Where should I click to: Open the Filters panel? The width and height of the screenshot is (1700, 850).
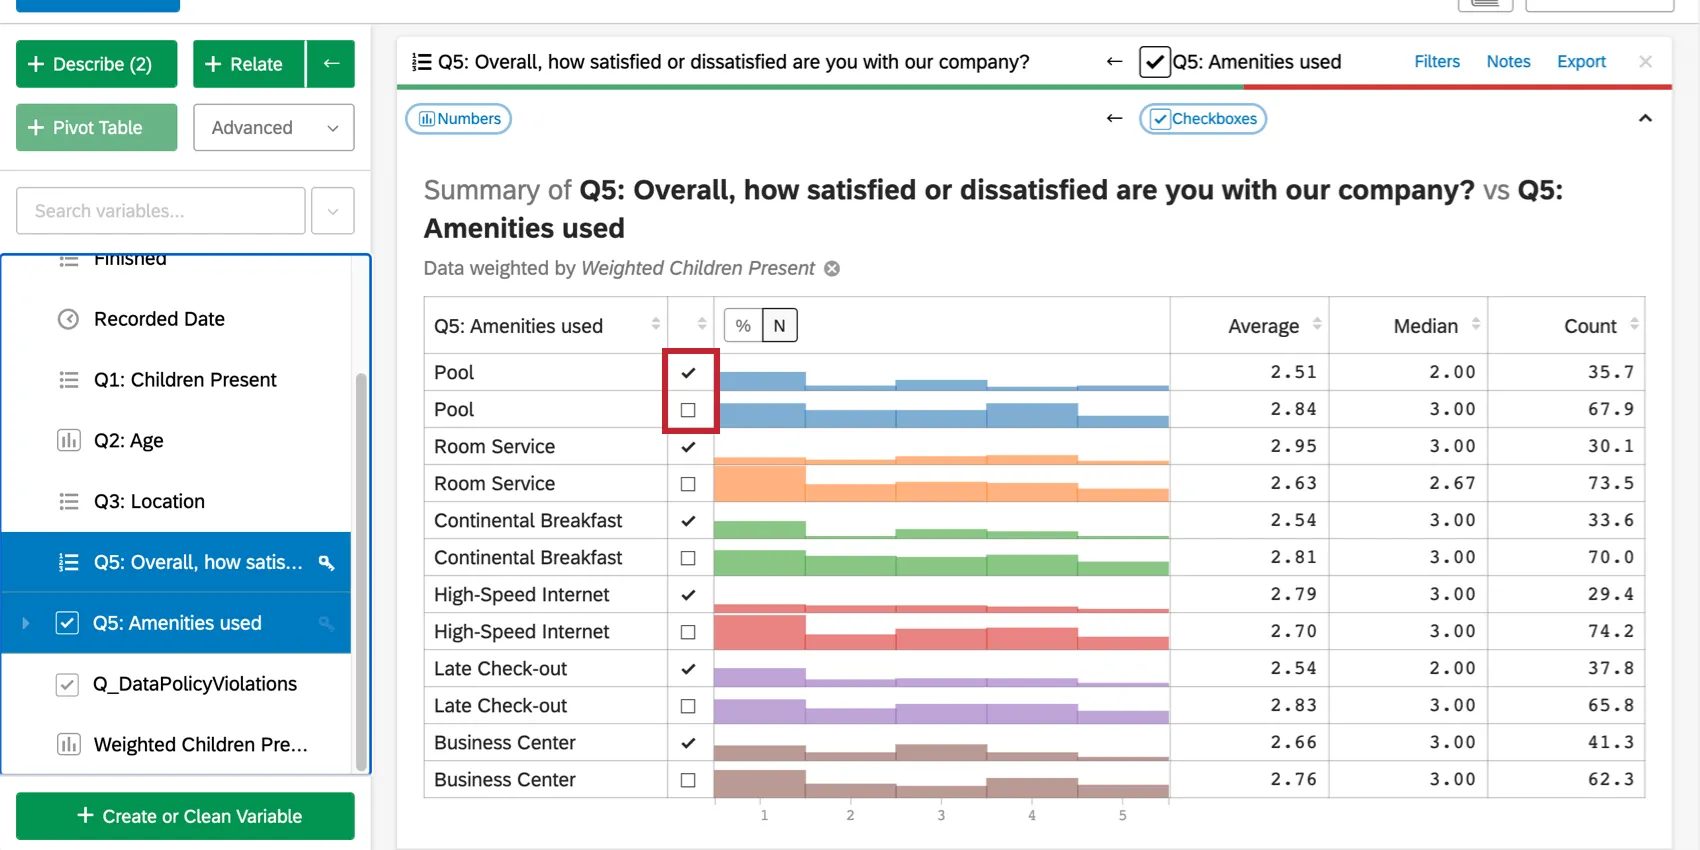click(x=1437, y=61)
